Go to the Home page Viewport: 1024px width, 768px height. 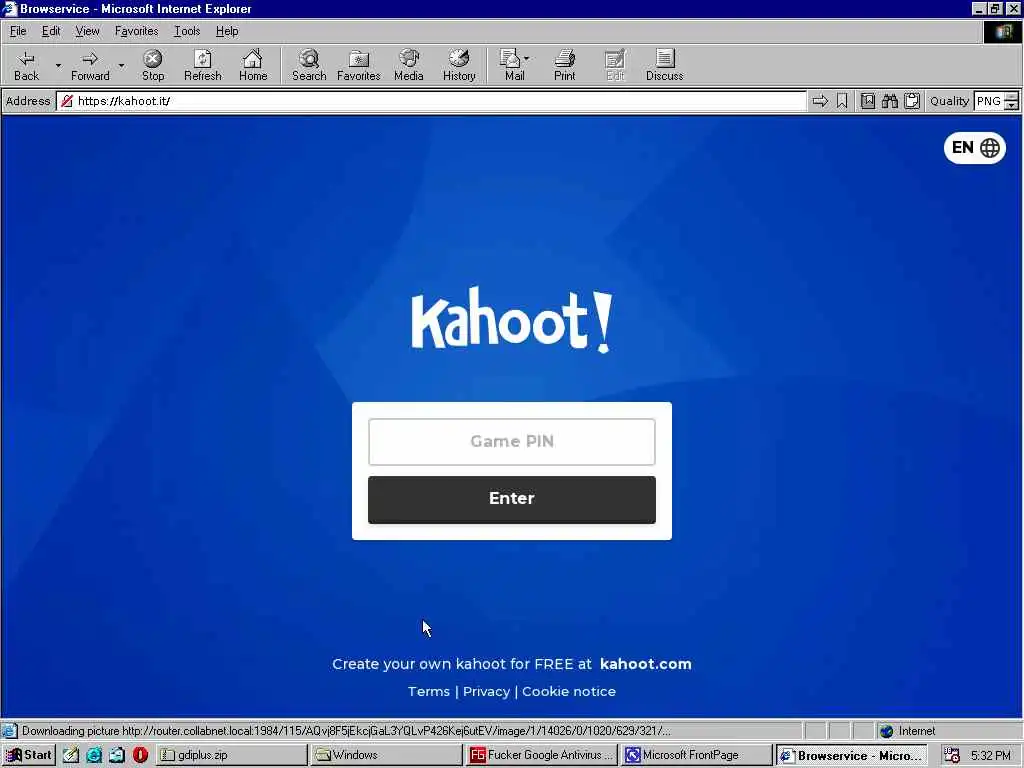[x=253, y=65]
